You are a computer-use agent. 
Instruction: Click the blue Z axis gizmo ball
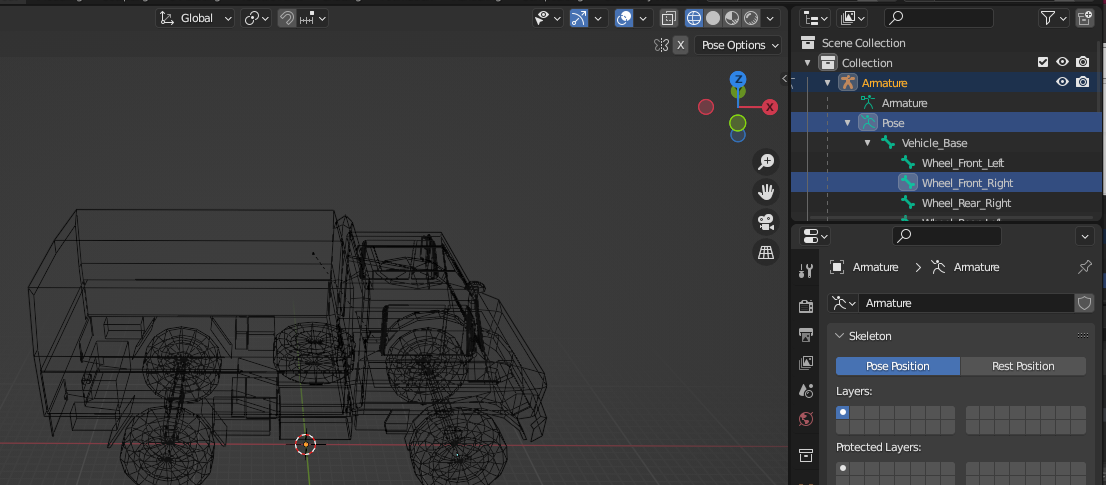738,78
